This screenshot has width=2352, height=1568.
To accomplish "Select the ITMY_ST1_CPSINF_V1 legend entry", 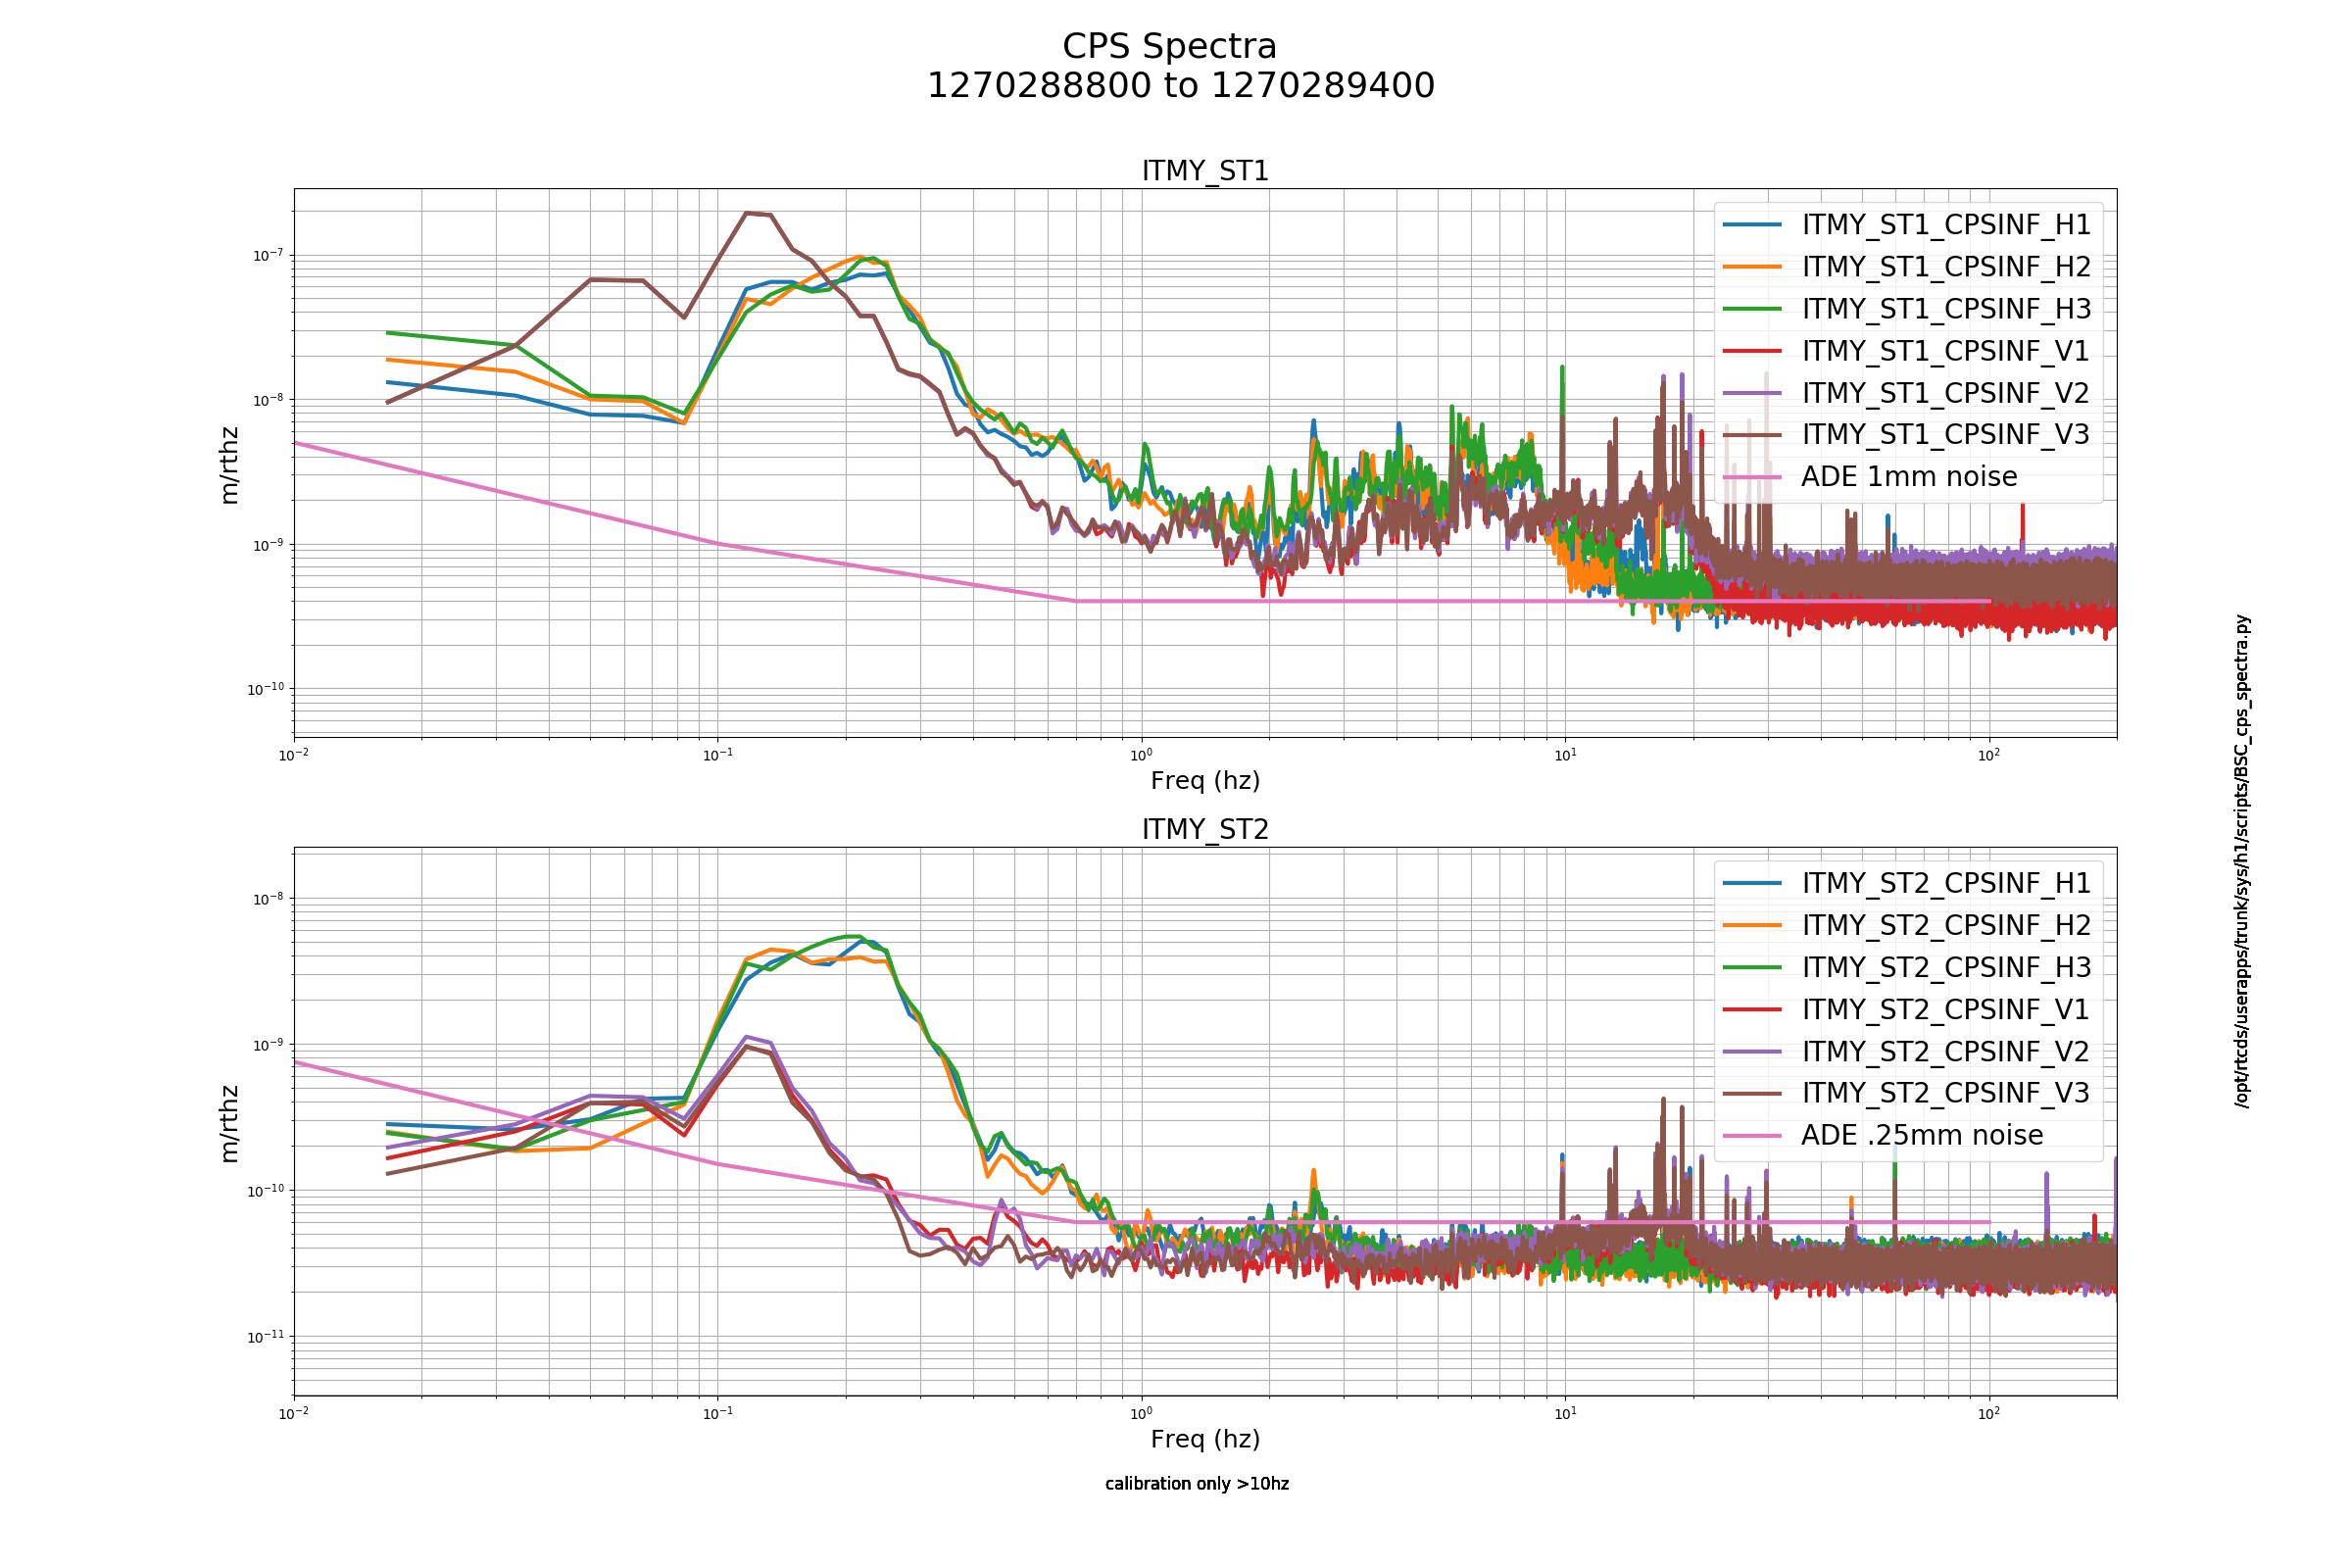I will [x=1906, y=351].
